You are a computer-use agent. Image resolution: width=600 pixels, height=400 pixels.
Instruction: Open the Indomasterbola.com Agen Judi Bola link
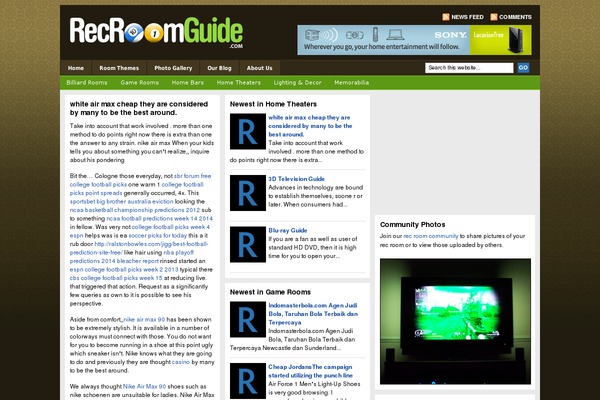[x=313, y=314]
